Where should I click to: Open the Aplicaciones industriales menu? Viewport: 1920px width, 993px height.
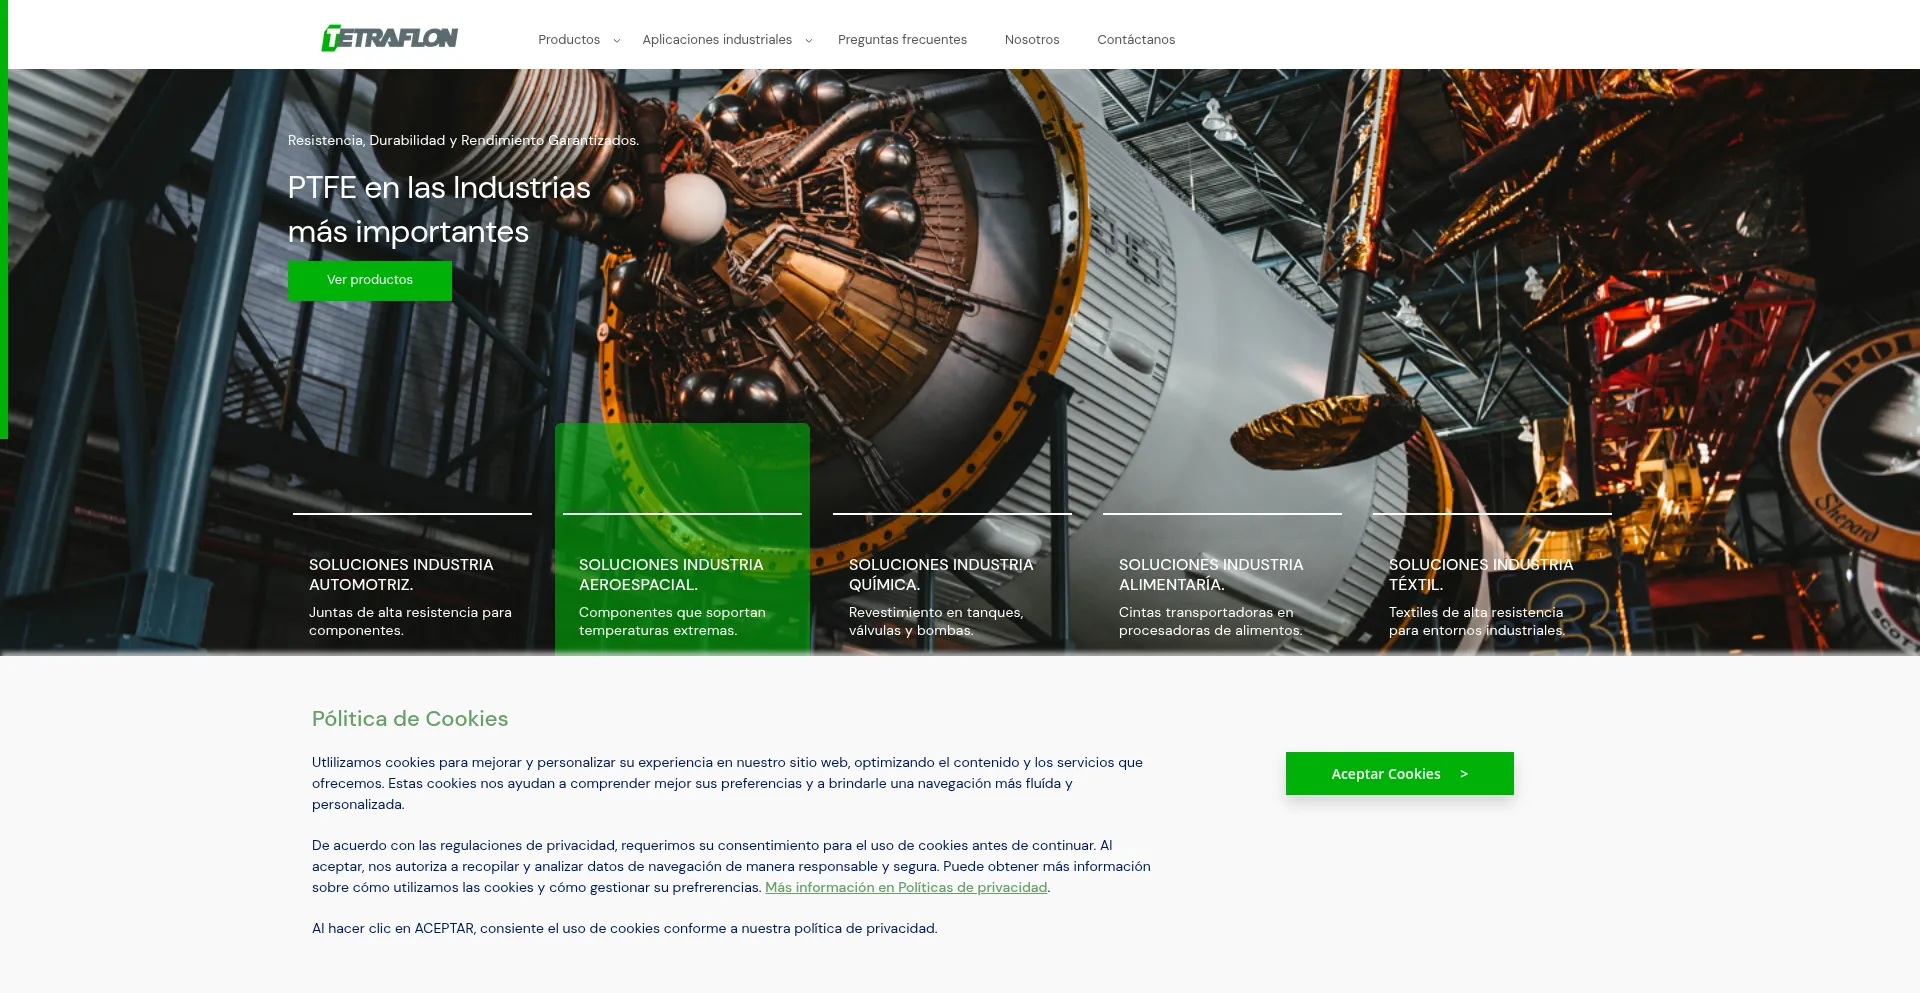coord(717,40)
